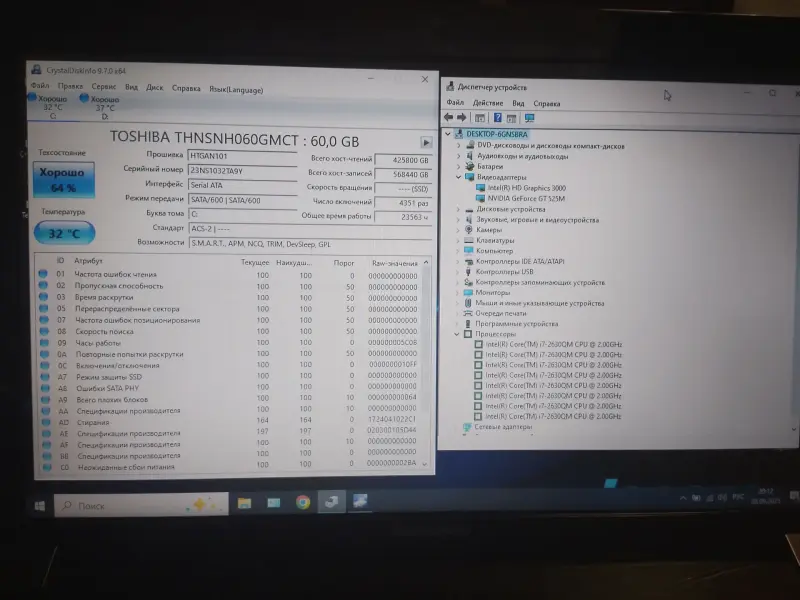Viewport: 800px width, 600px height.
Task: Expand Дисковые устройства category
Action: click(458, 209)
